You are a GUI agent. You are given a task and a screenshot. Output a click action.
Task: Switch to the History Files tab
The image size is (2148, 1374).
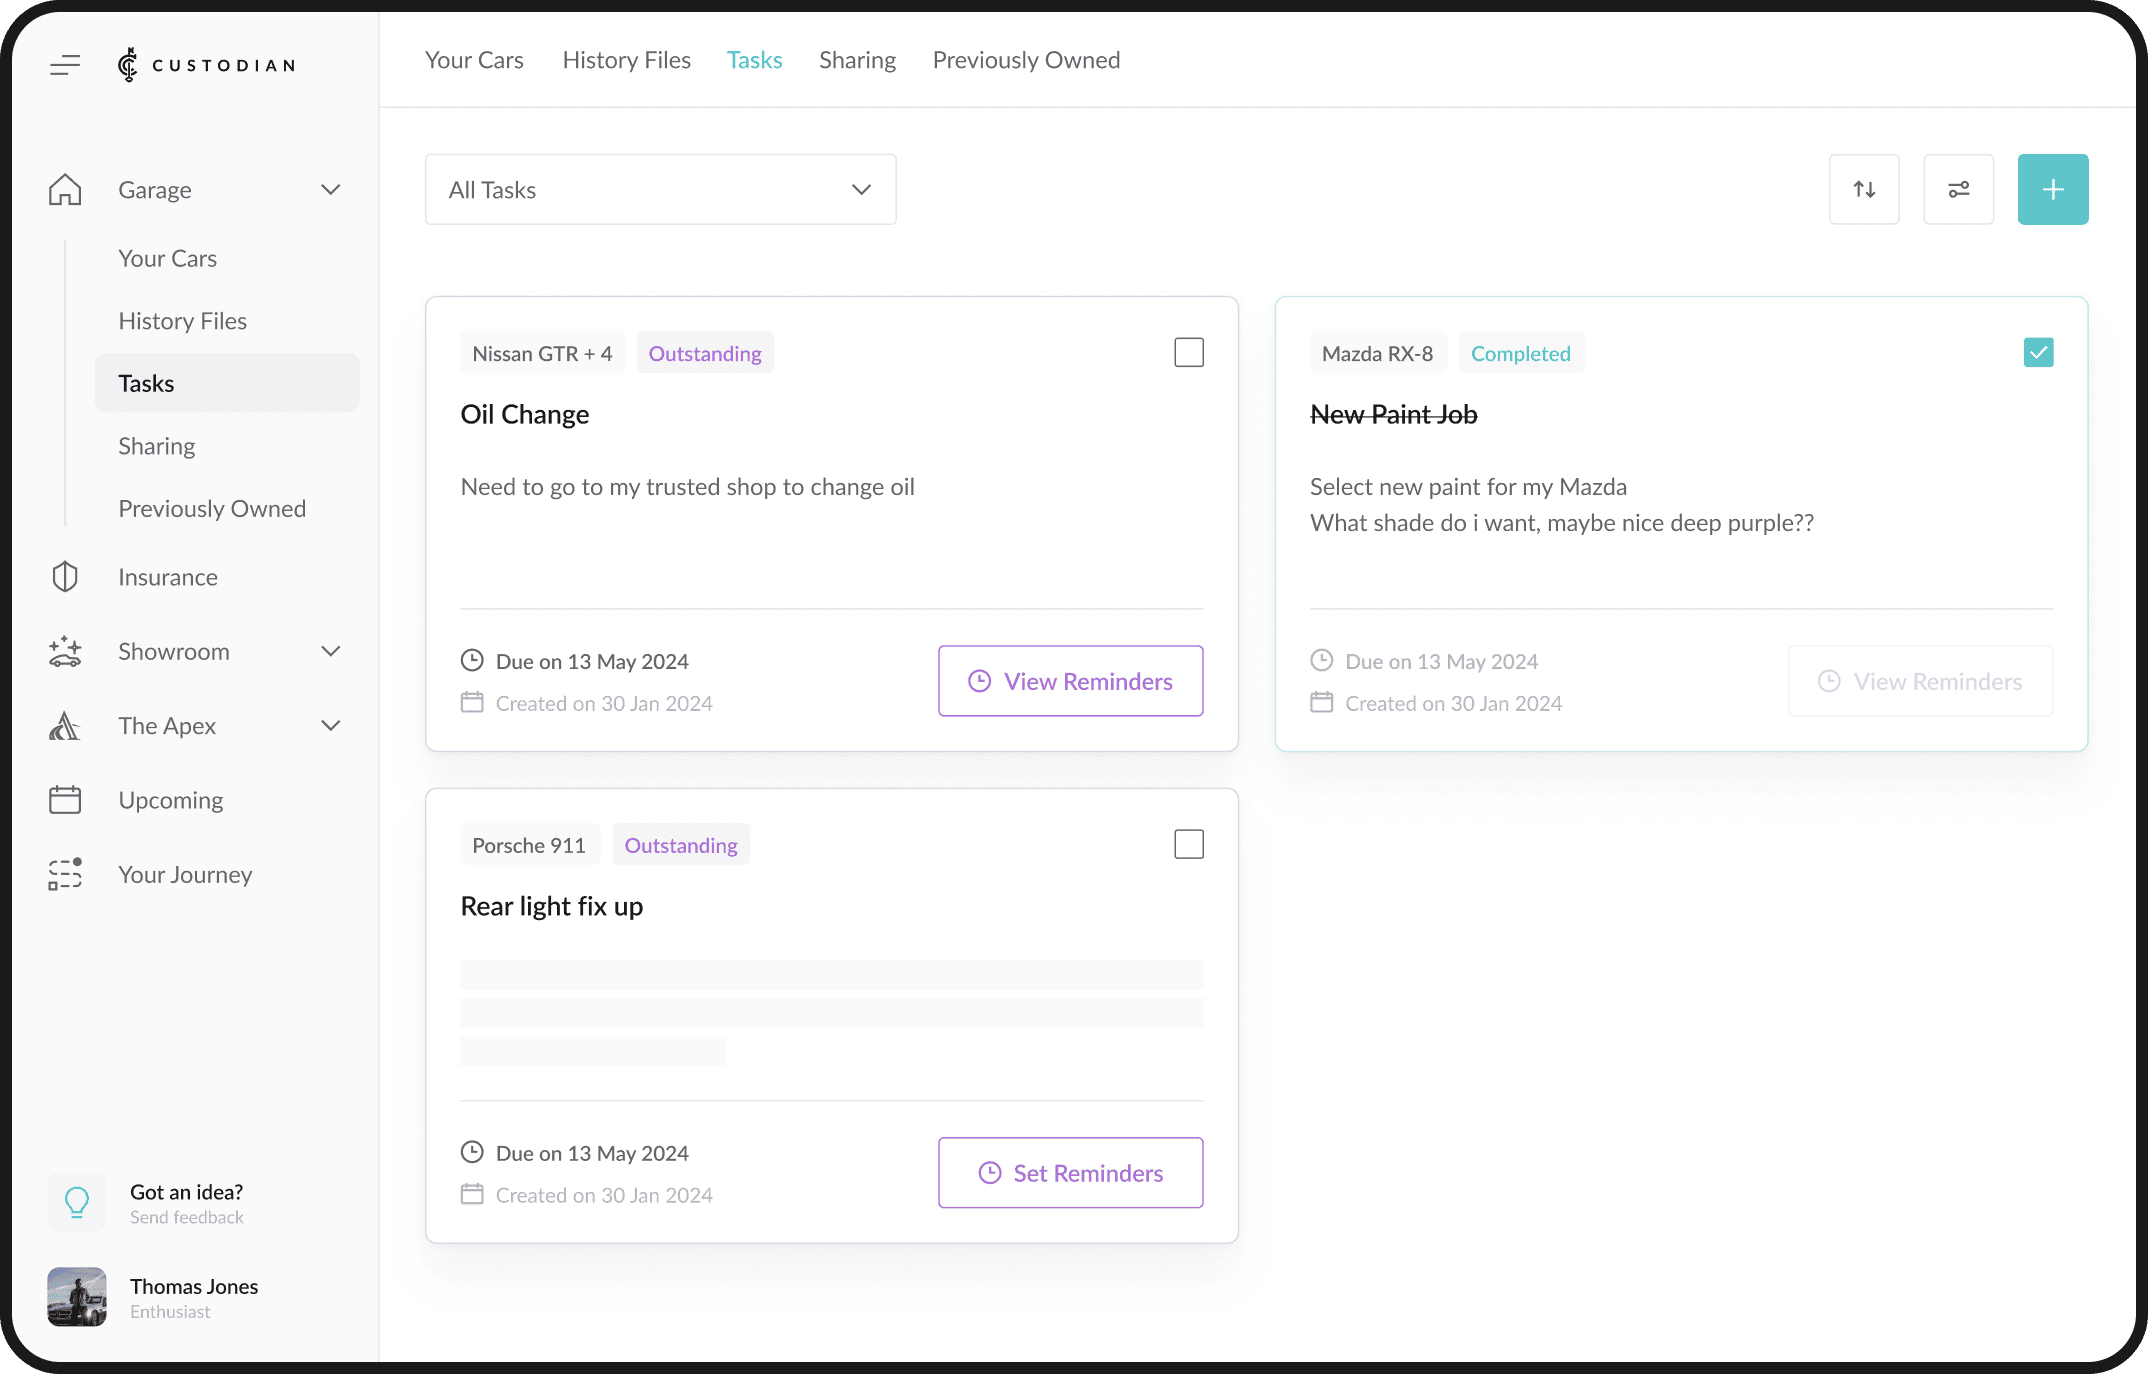point(626,60)
